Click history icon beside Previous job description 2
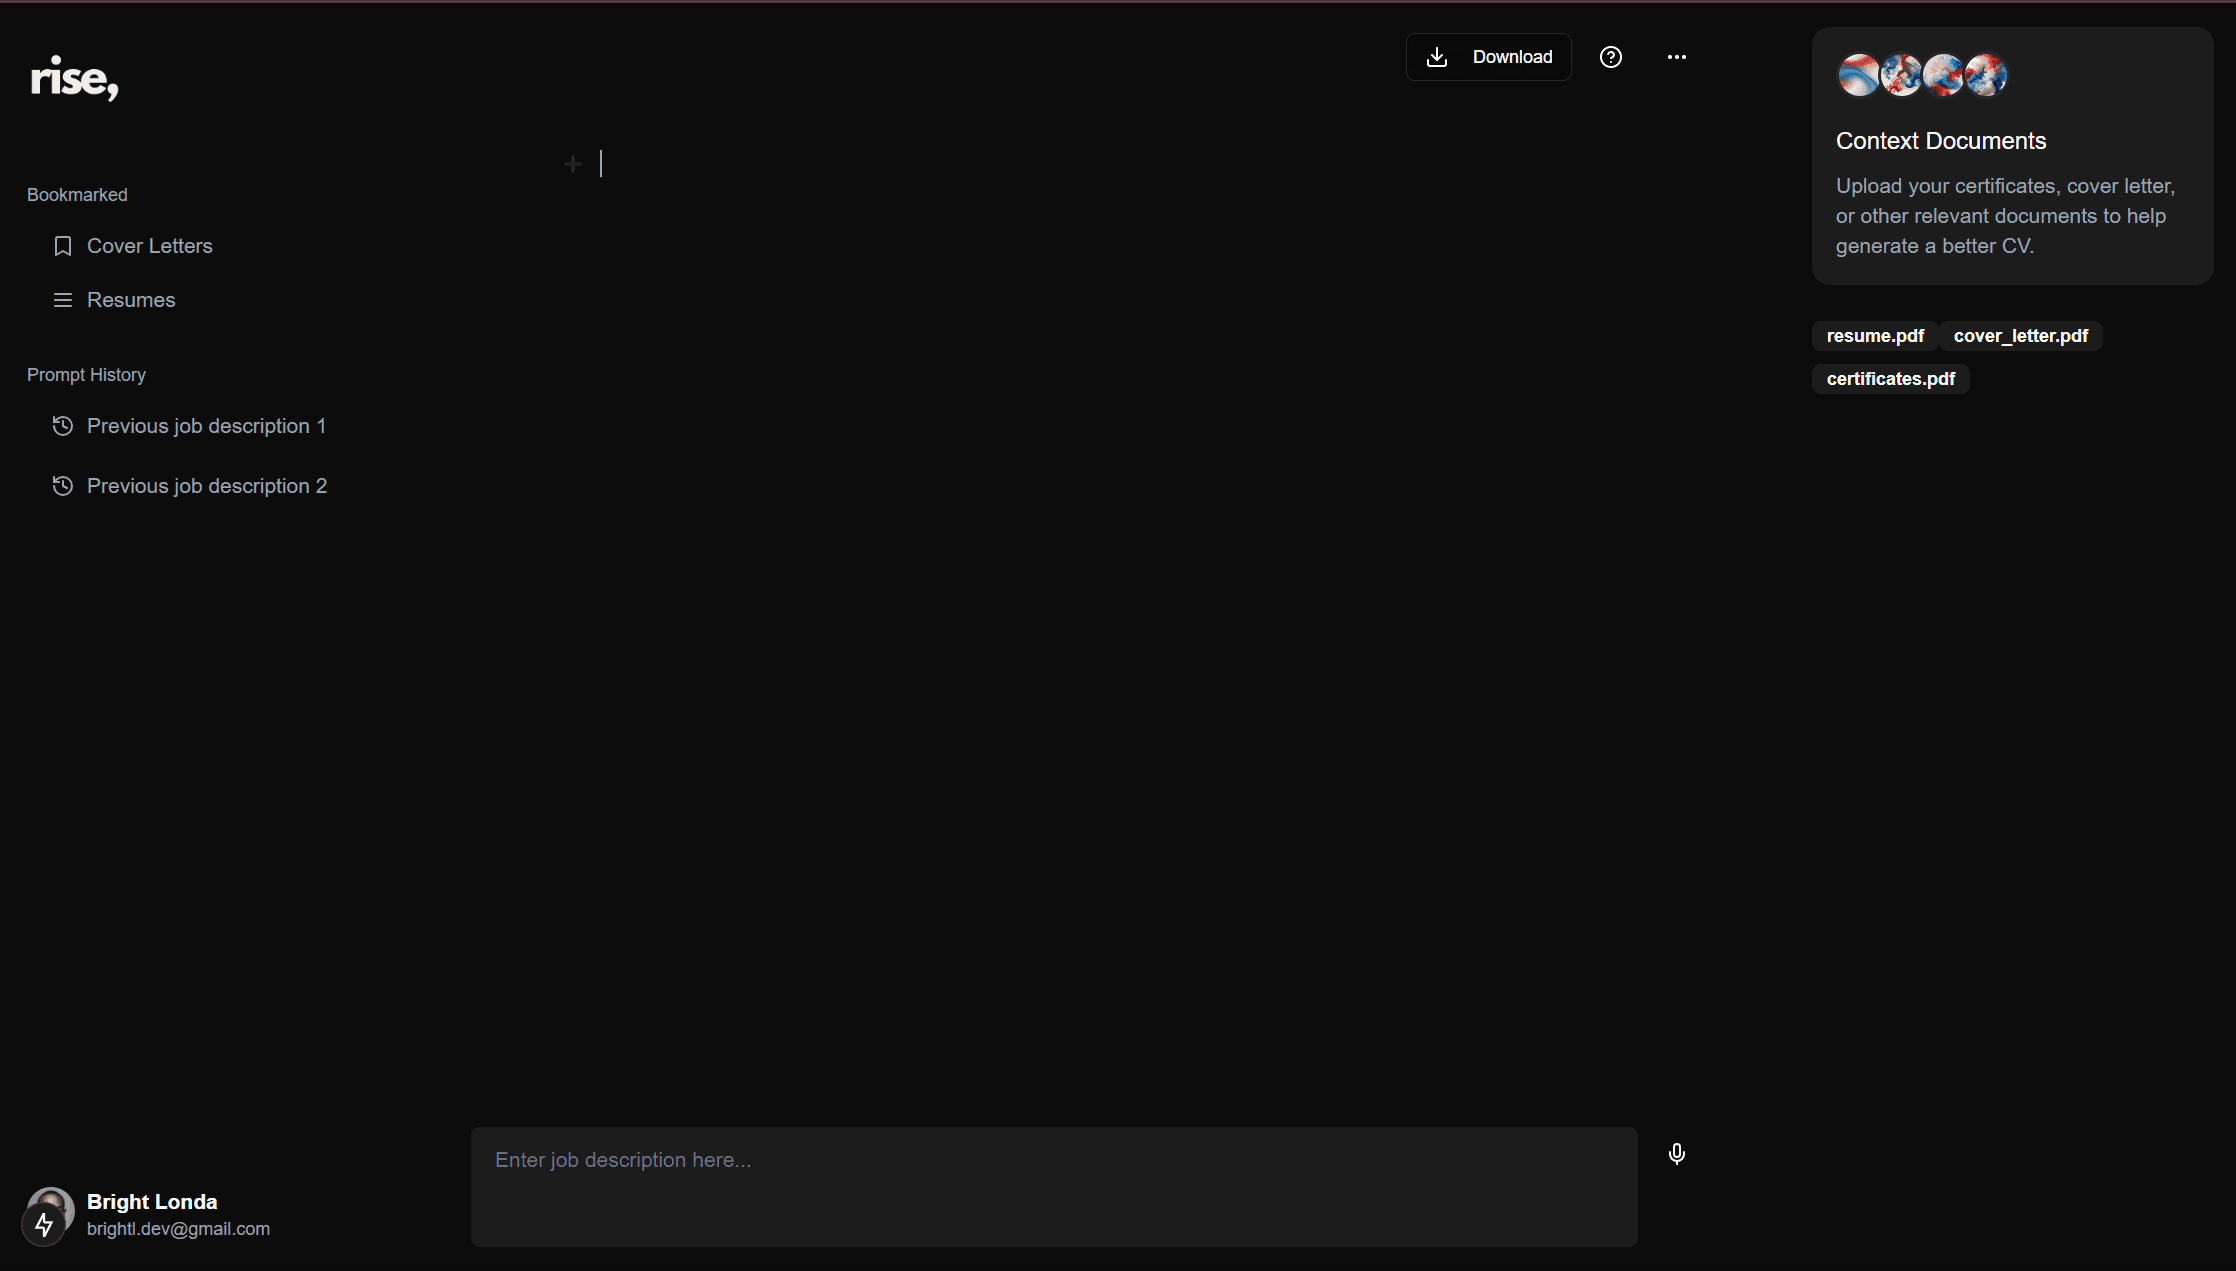The width and height of the screenshot is (2236, 1271). [63, 486]
